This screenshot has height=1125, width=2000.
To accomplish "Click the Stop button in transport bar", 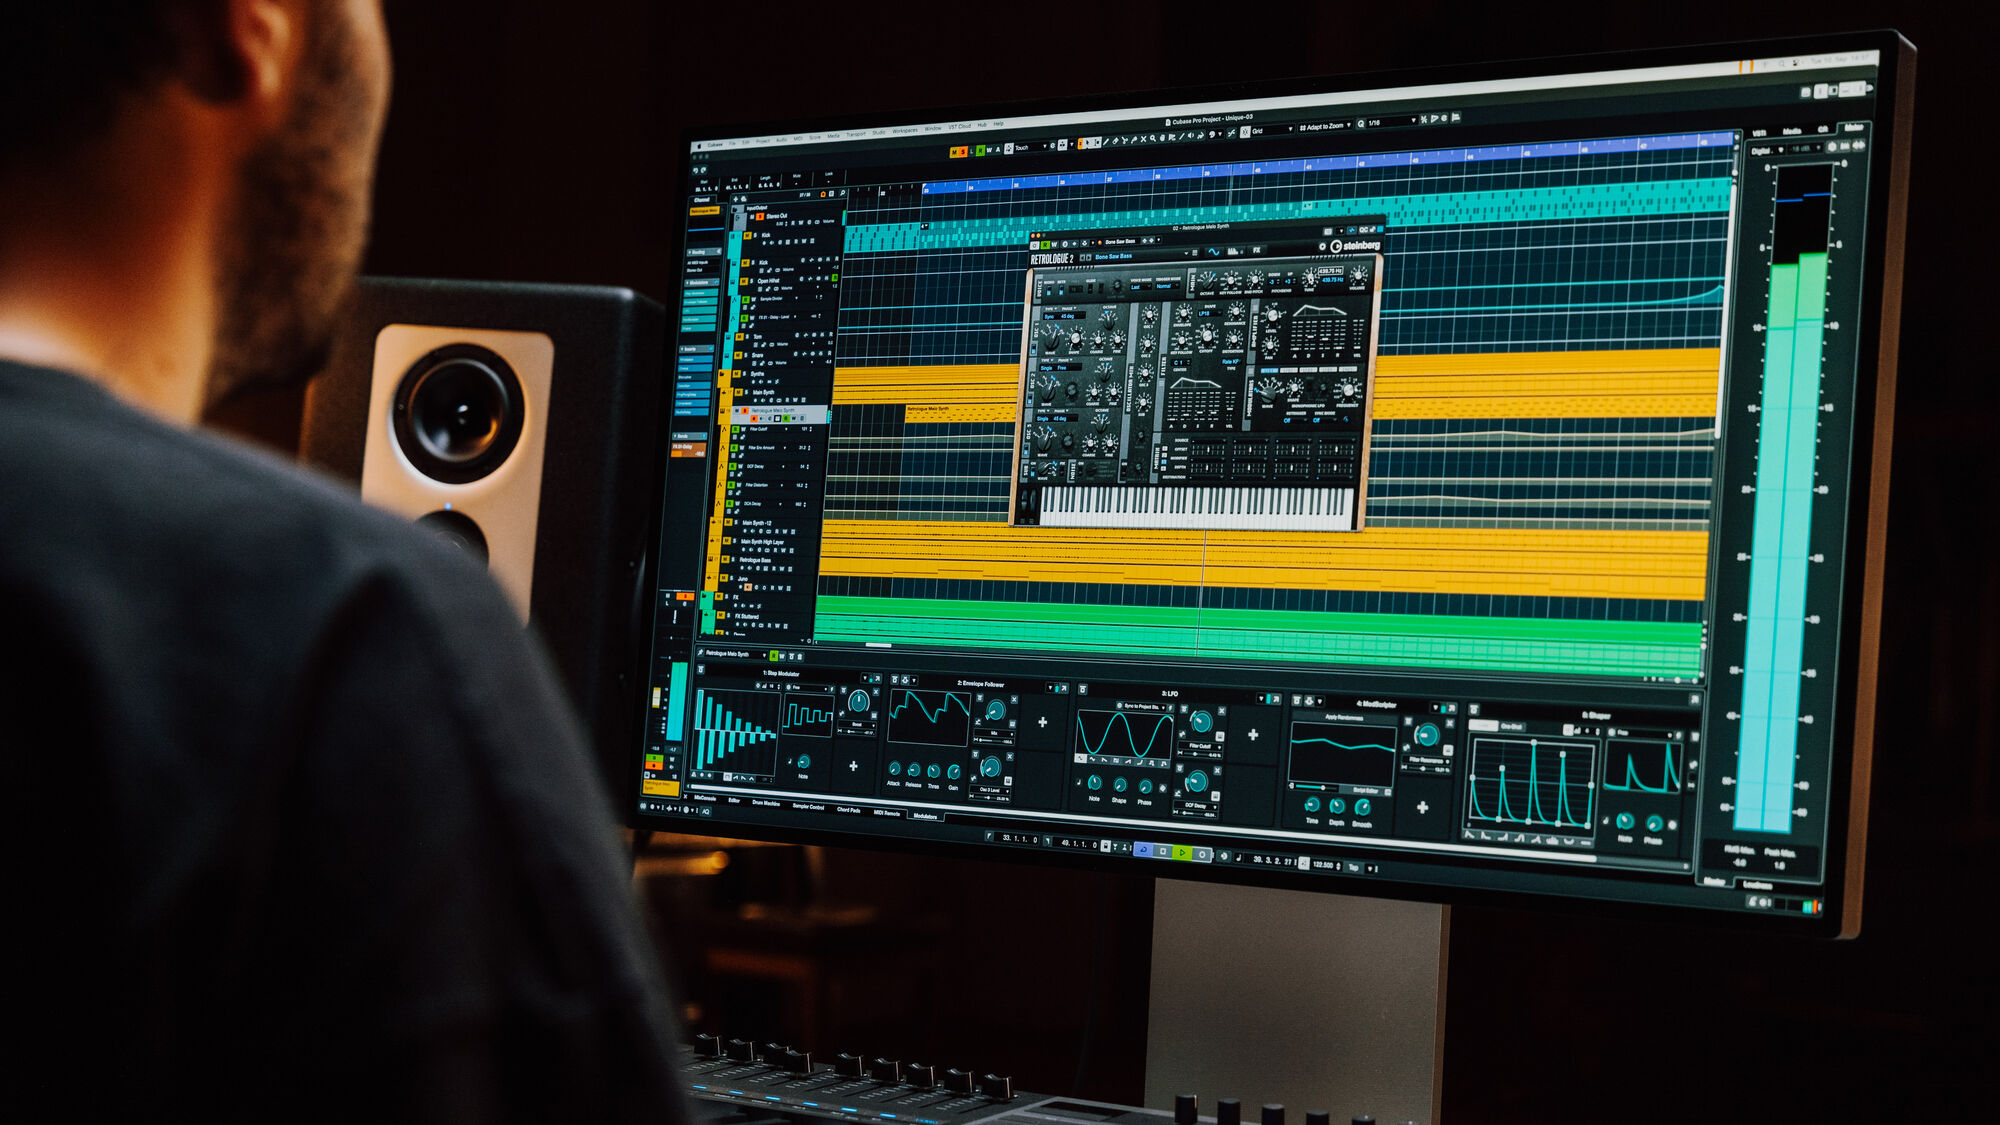I will (x=1163, y=851).
